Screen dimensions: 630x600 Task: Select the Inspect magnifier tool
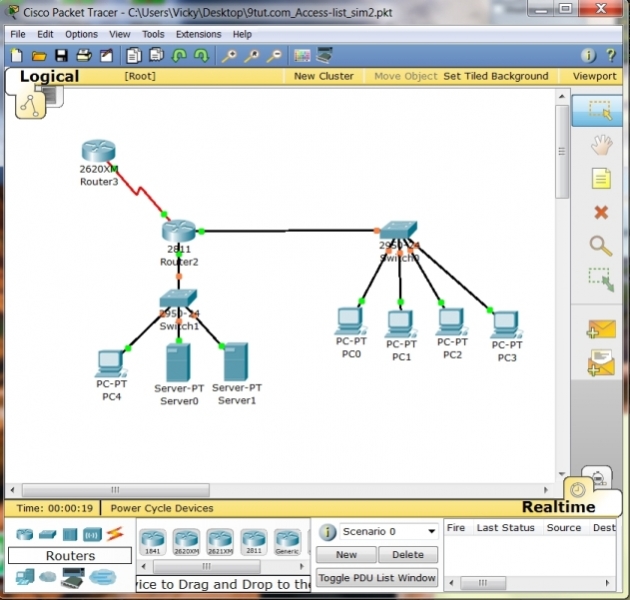click(x=600, y=245)
